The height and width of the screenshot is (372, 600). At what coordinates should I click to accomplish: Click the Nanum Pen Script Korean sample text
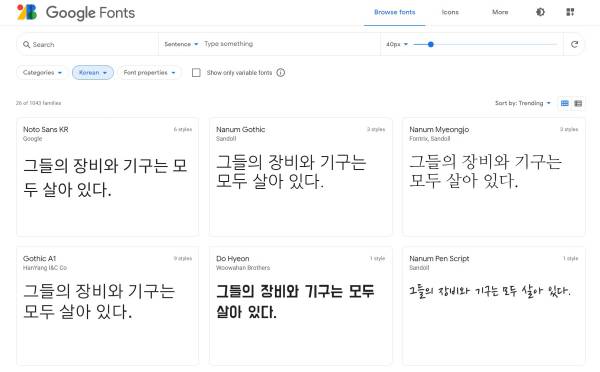pos(490,292)
